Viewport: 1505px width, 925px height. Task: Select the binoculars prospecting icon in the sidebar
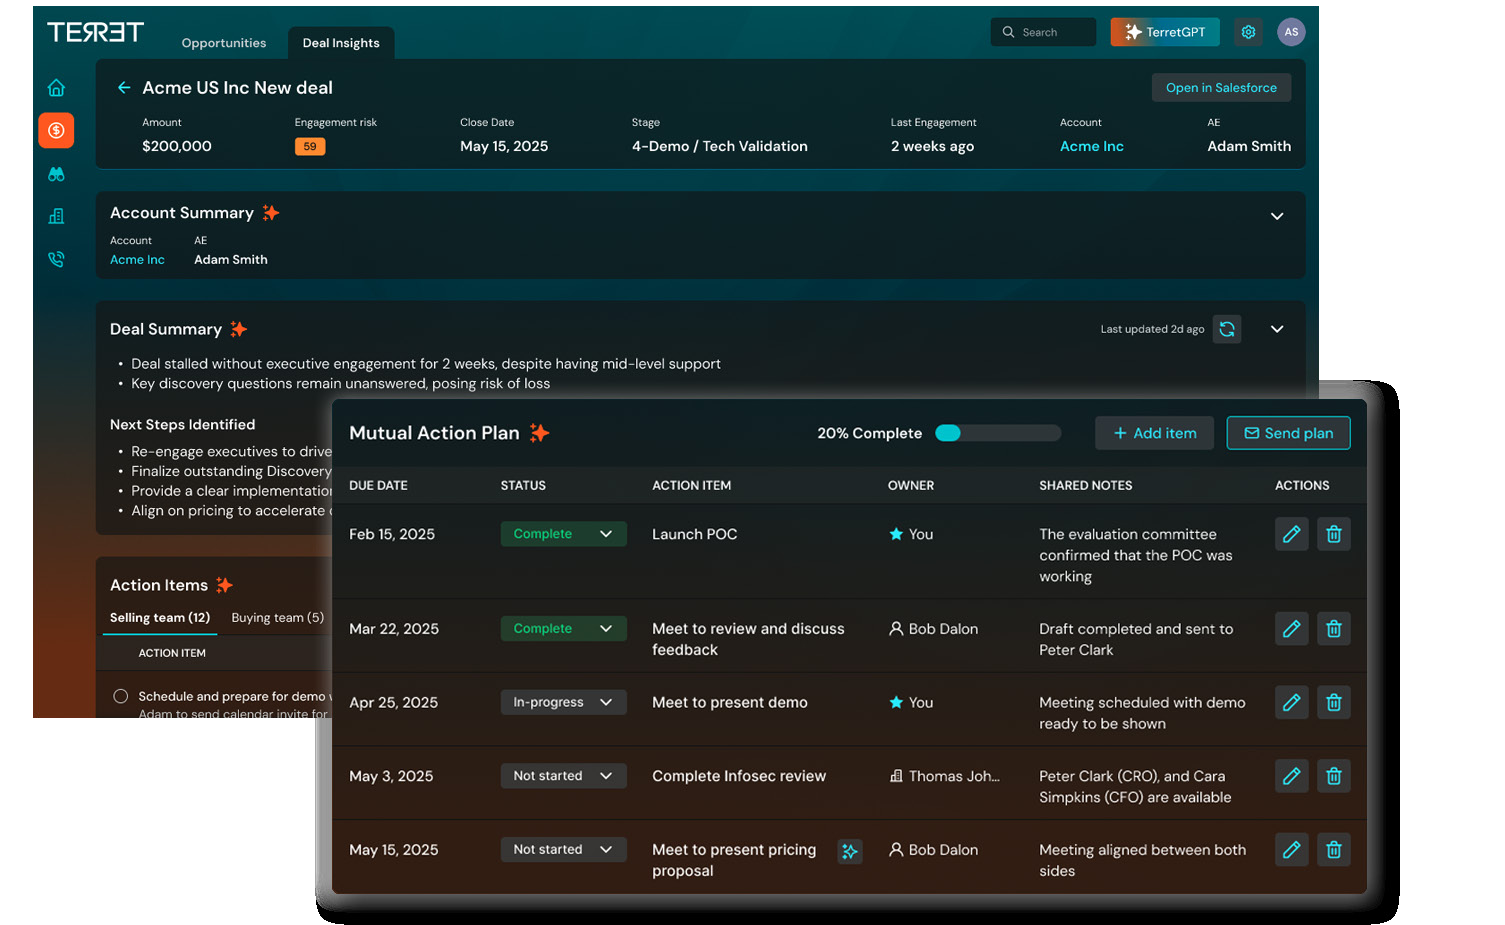click(56, 174)
